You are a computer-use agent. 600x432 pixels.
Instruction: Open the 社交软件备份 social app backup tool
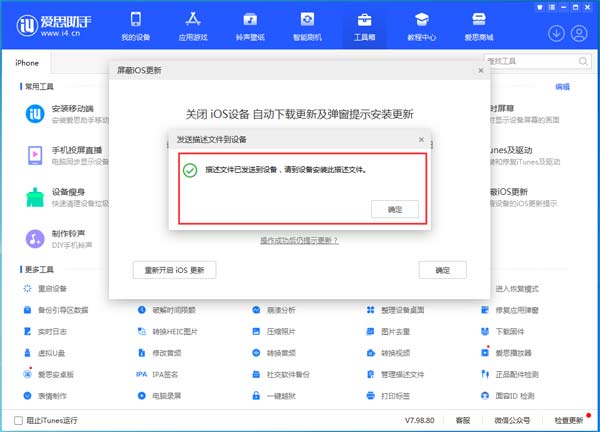click(x=281, y=374)
